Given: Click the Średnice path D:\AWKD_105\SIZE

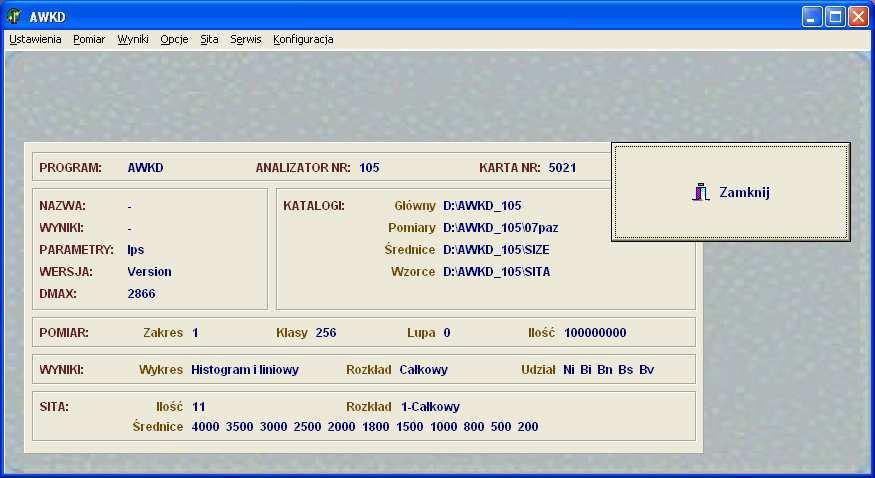Looking at the screenshot, I should coord(496,250).
